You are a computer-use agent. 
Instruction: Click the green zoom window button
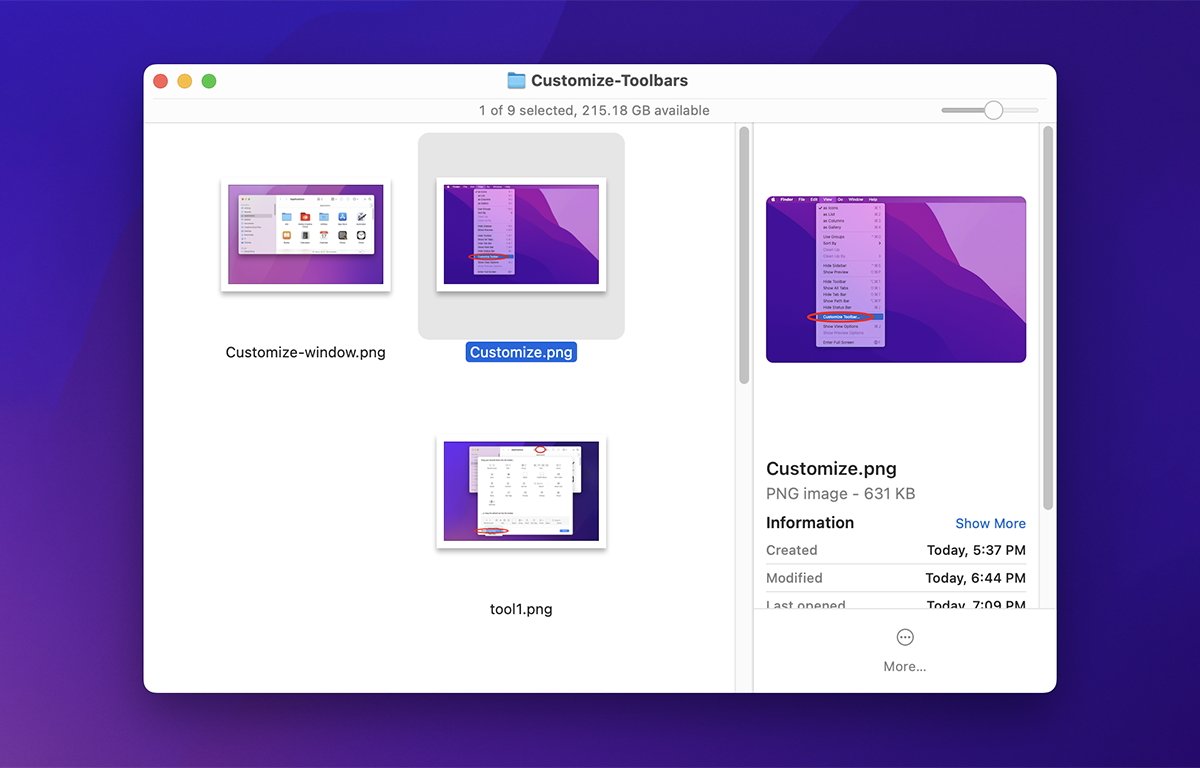209,81
